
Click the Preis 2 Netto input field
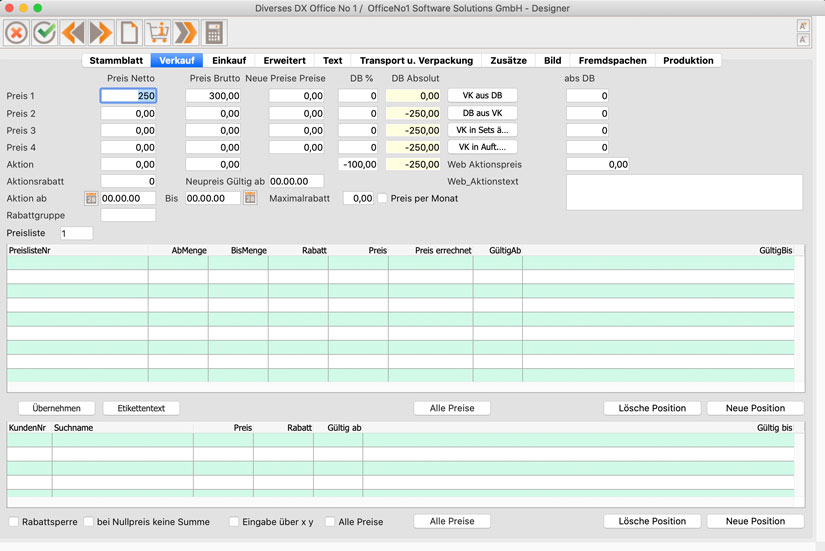(x=128, y=113)
